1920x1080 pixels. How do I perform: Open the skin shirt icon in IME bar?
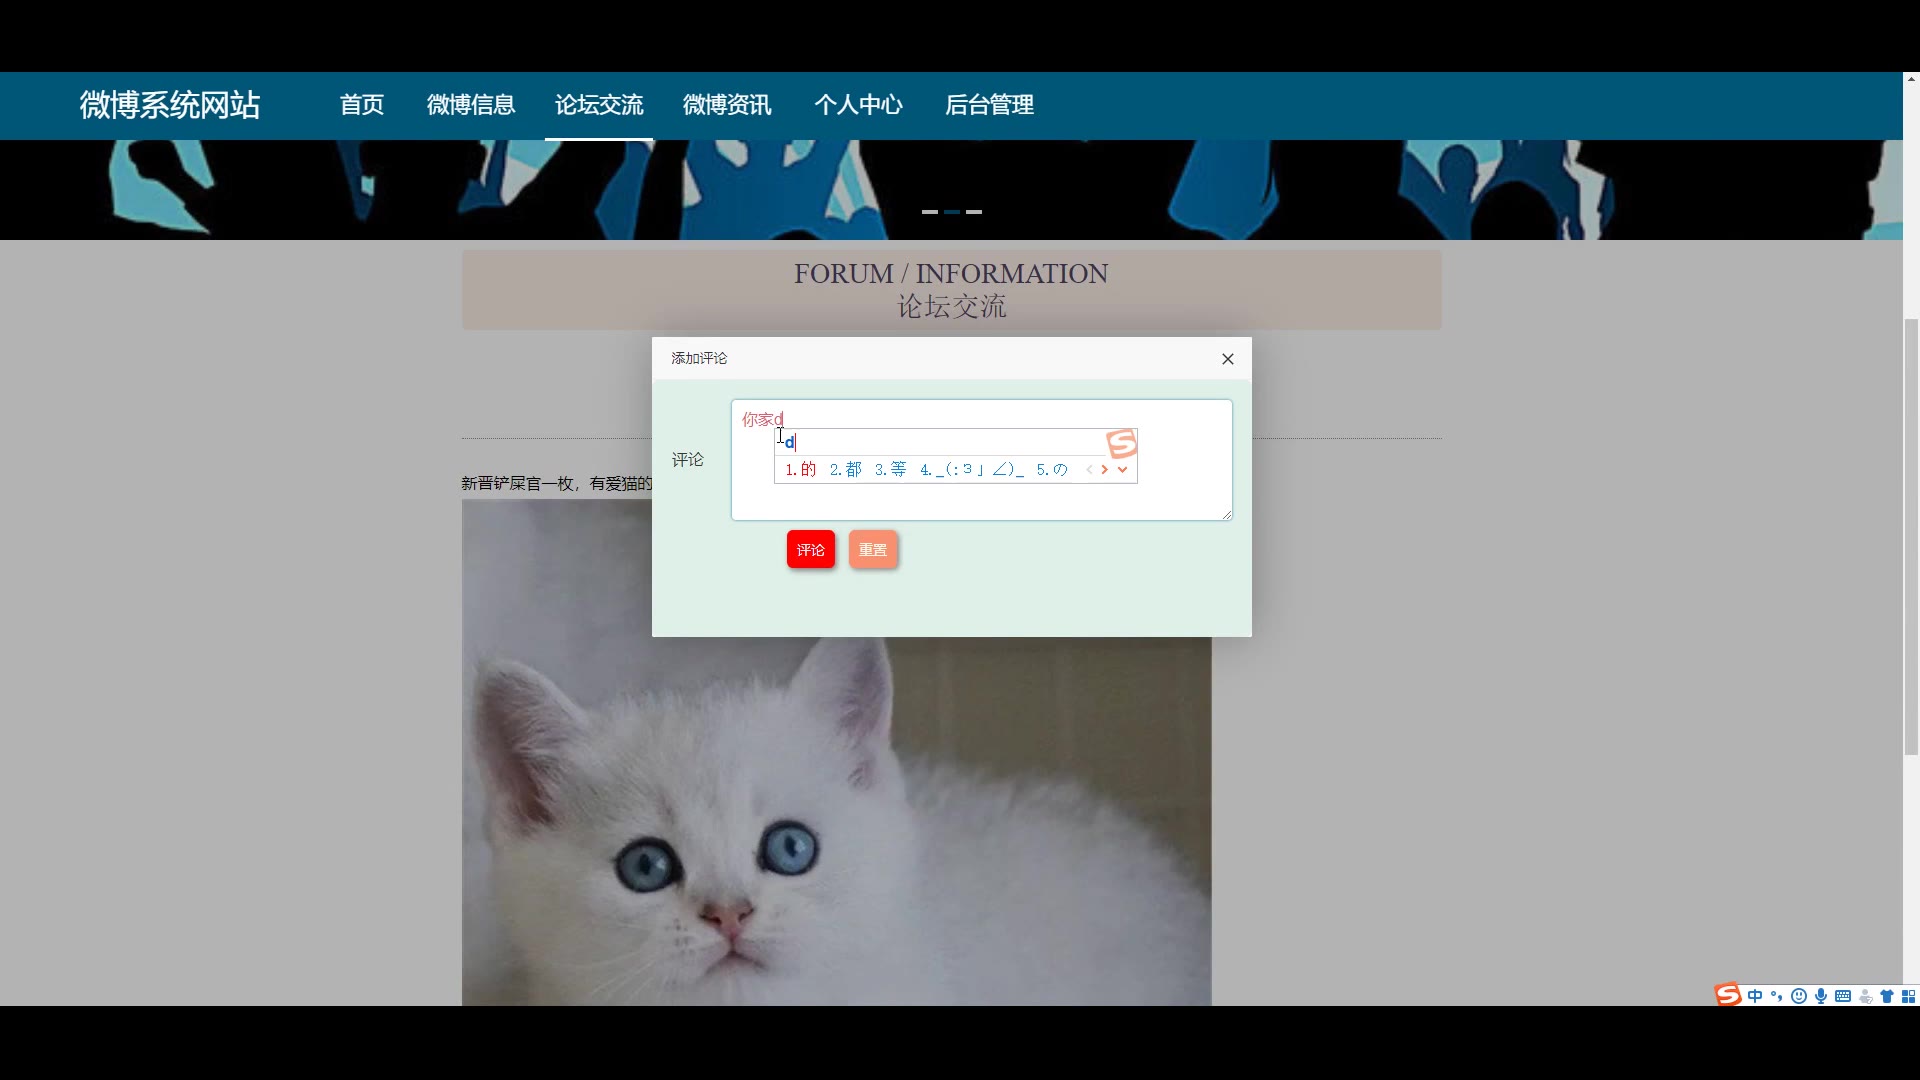(x=1887, y=996)
